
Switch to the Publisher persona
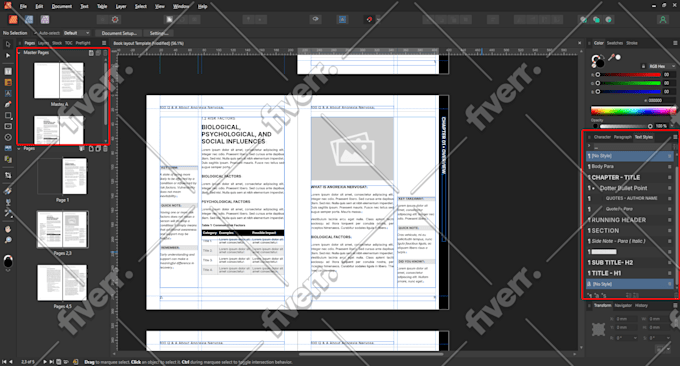(x=13, y=20)
